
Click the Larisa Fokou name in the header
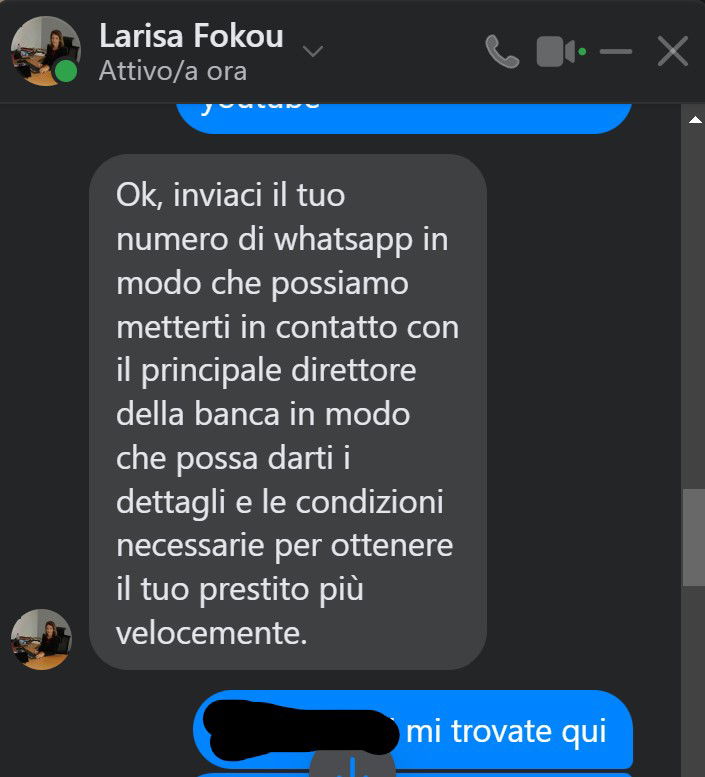(x=191, y=36)
